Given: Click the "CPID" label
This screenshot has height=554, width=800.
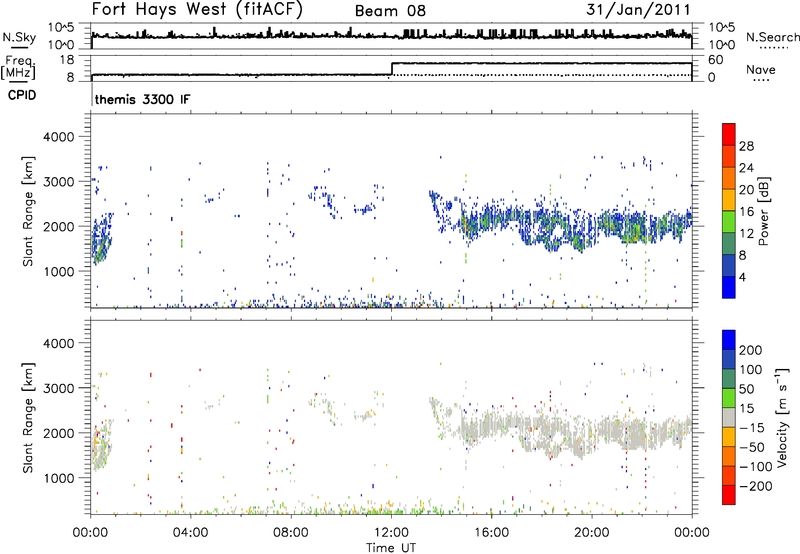Looking at the screenshot, I should pyautogui.click(x=22, y=95).
